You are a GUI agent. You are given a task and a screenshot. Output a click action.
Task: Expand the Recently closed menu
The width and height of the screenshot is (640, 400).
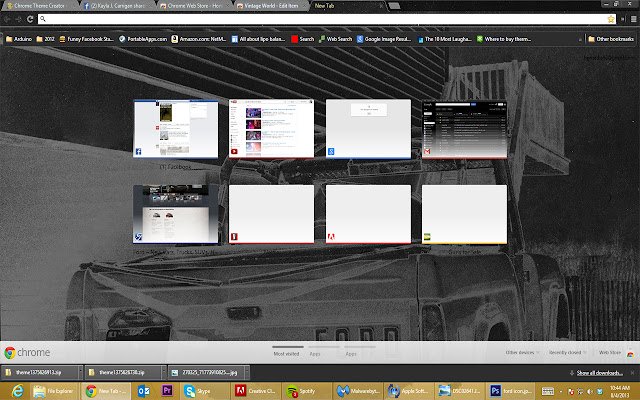coord(567,352)
